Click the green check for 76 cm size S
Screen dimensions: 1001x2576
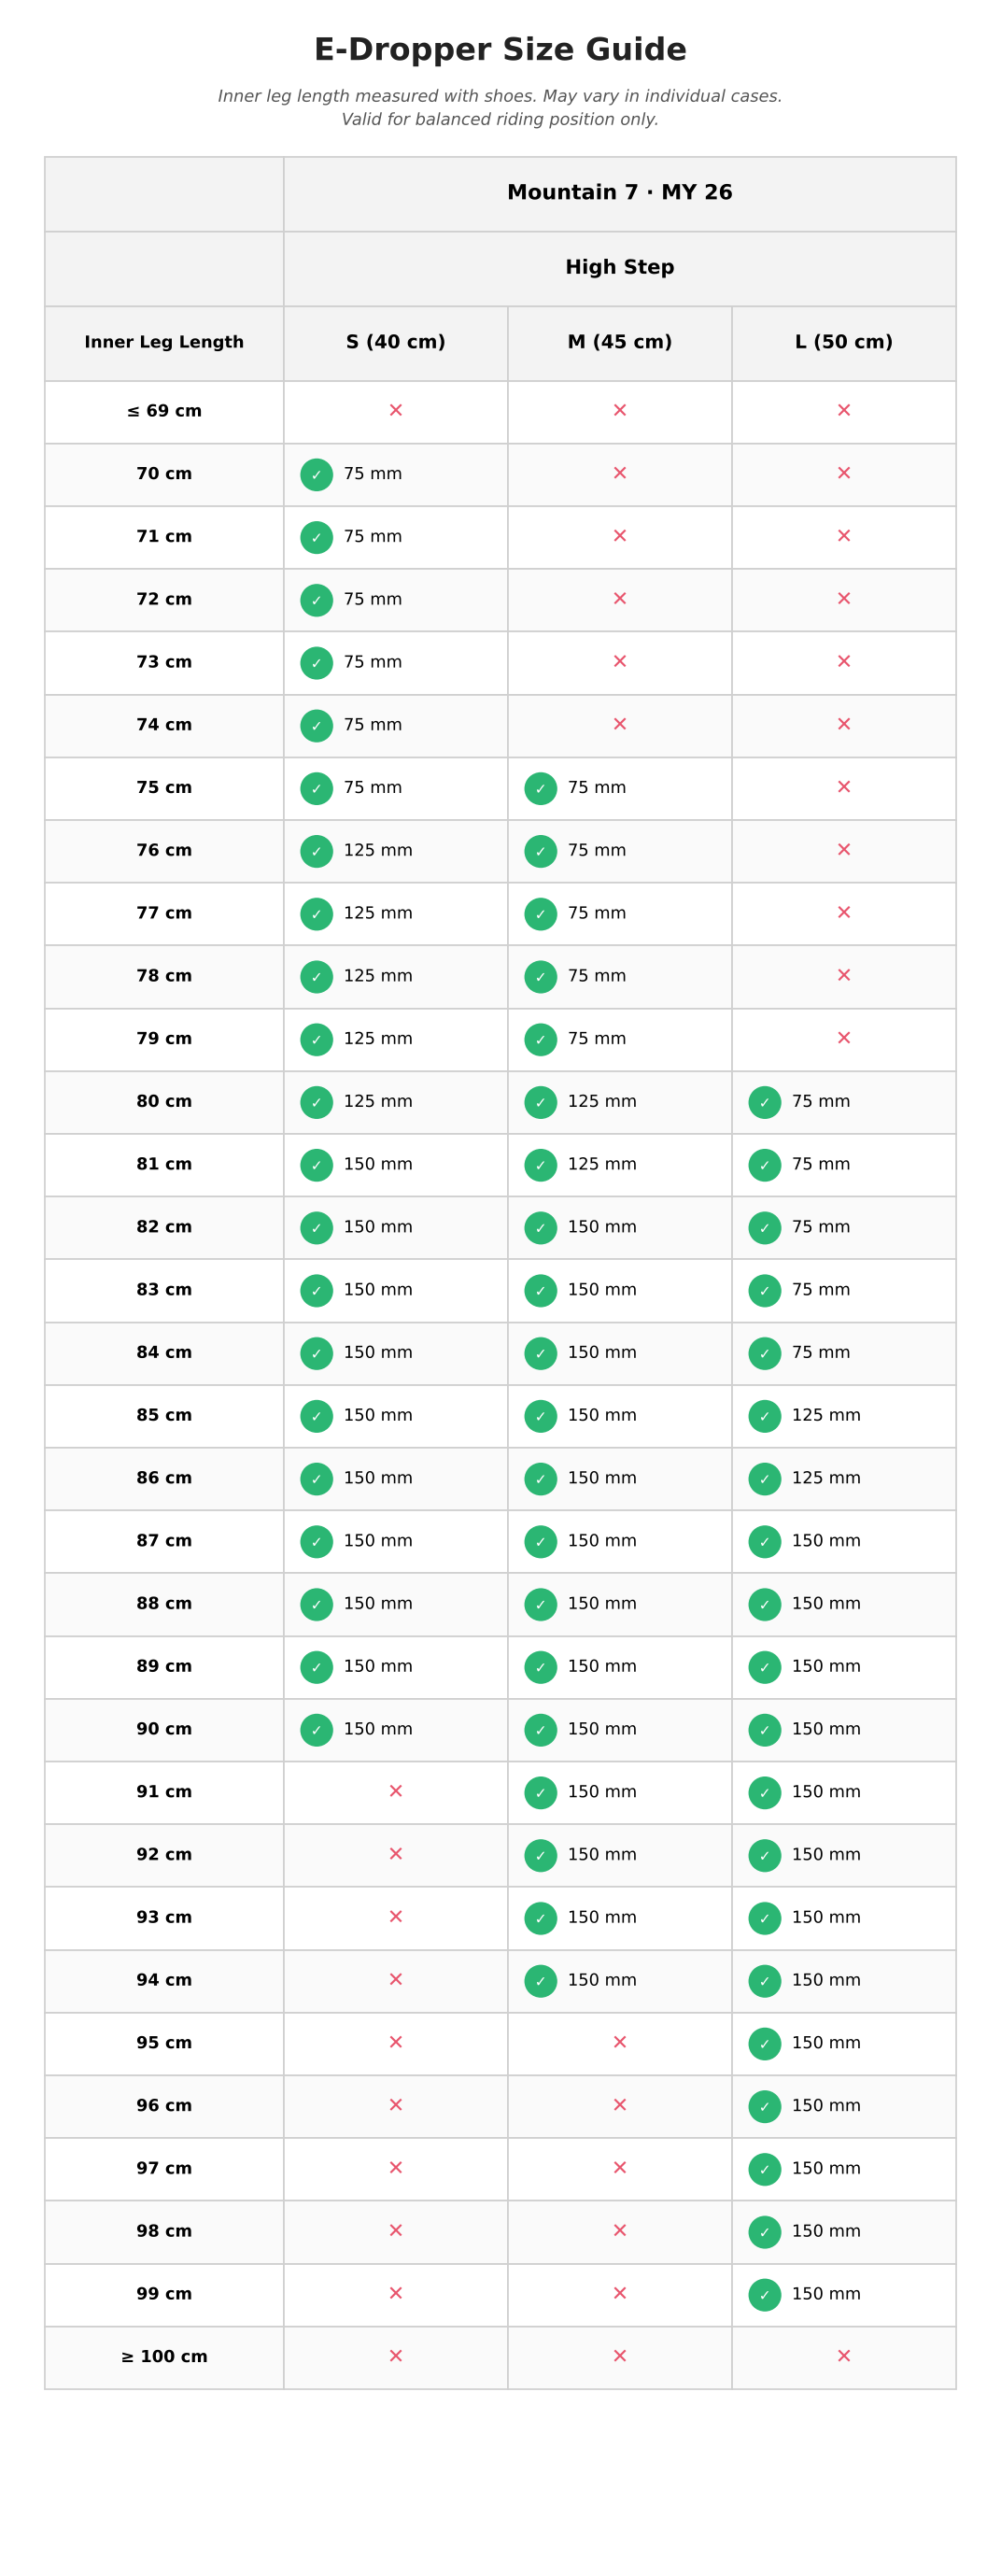point(316,852)
